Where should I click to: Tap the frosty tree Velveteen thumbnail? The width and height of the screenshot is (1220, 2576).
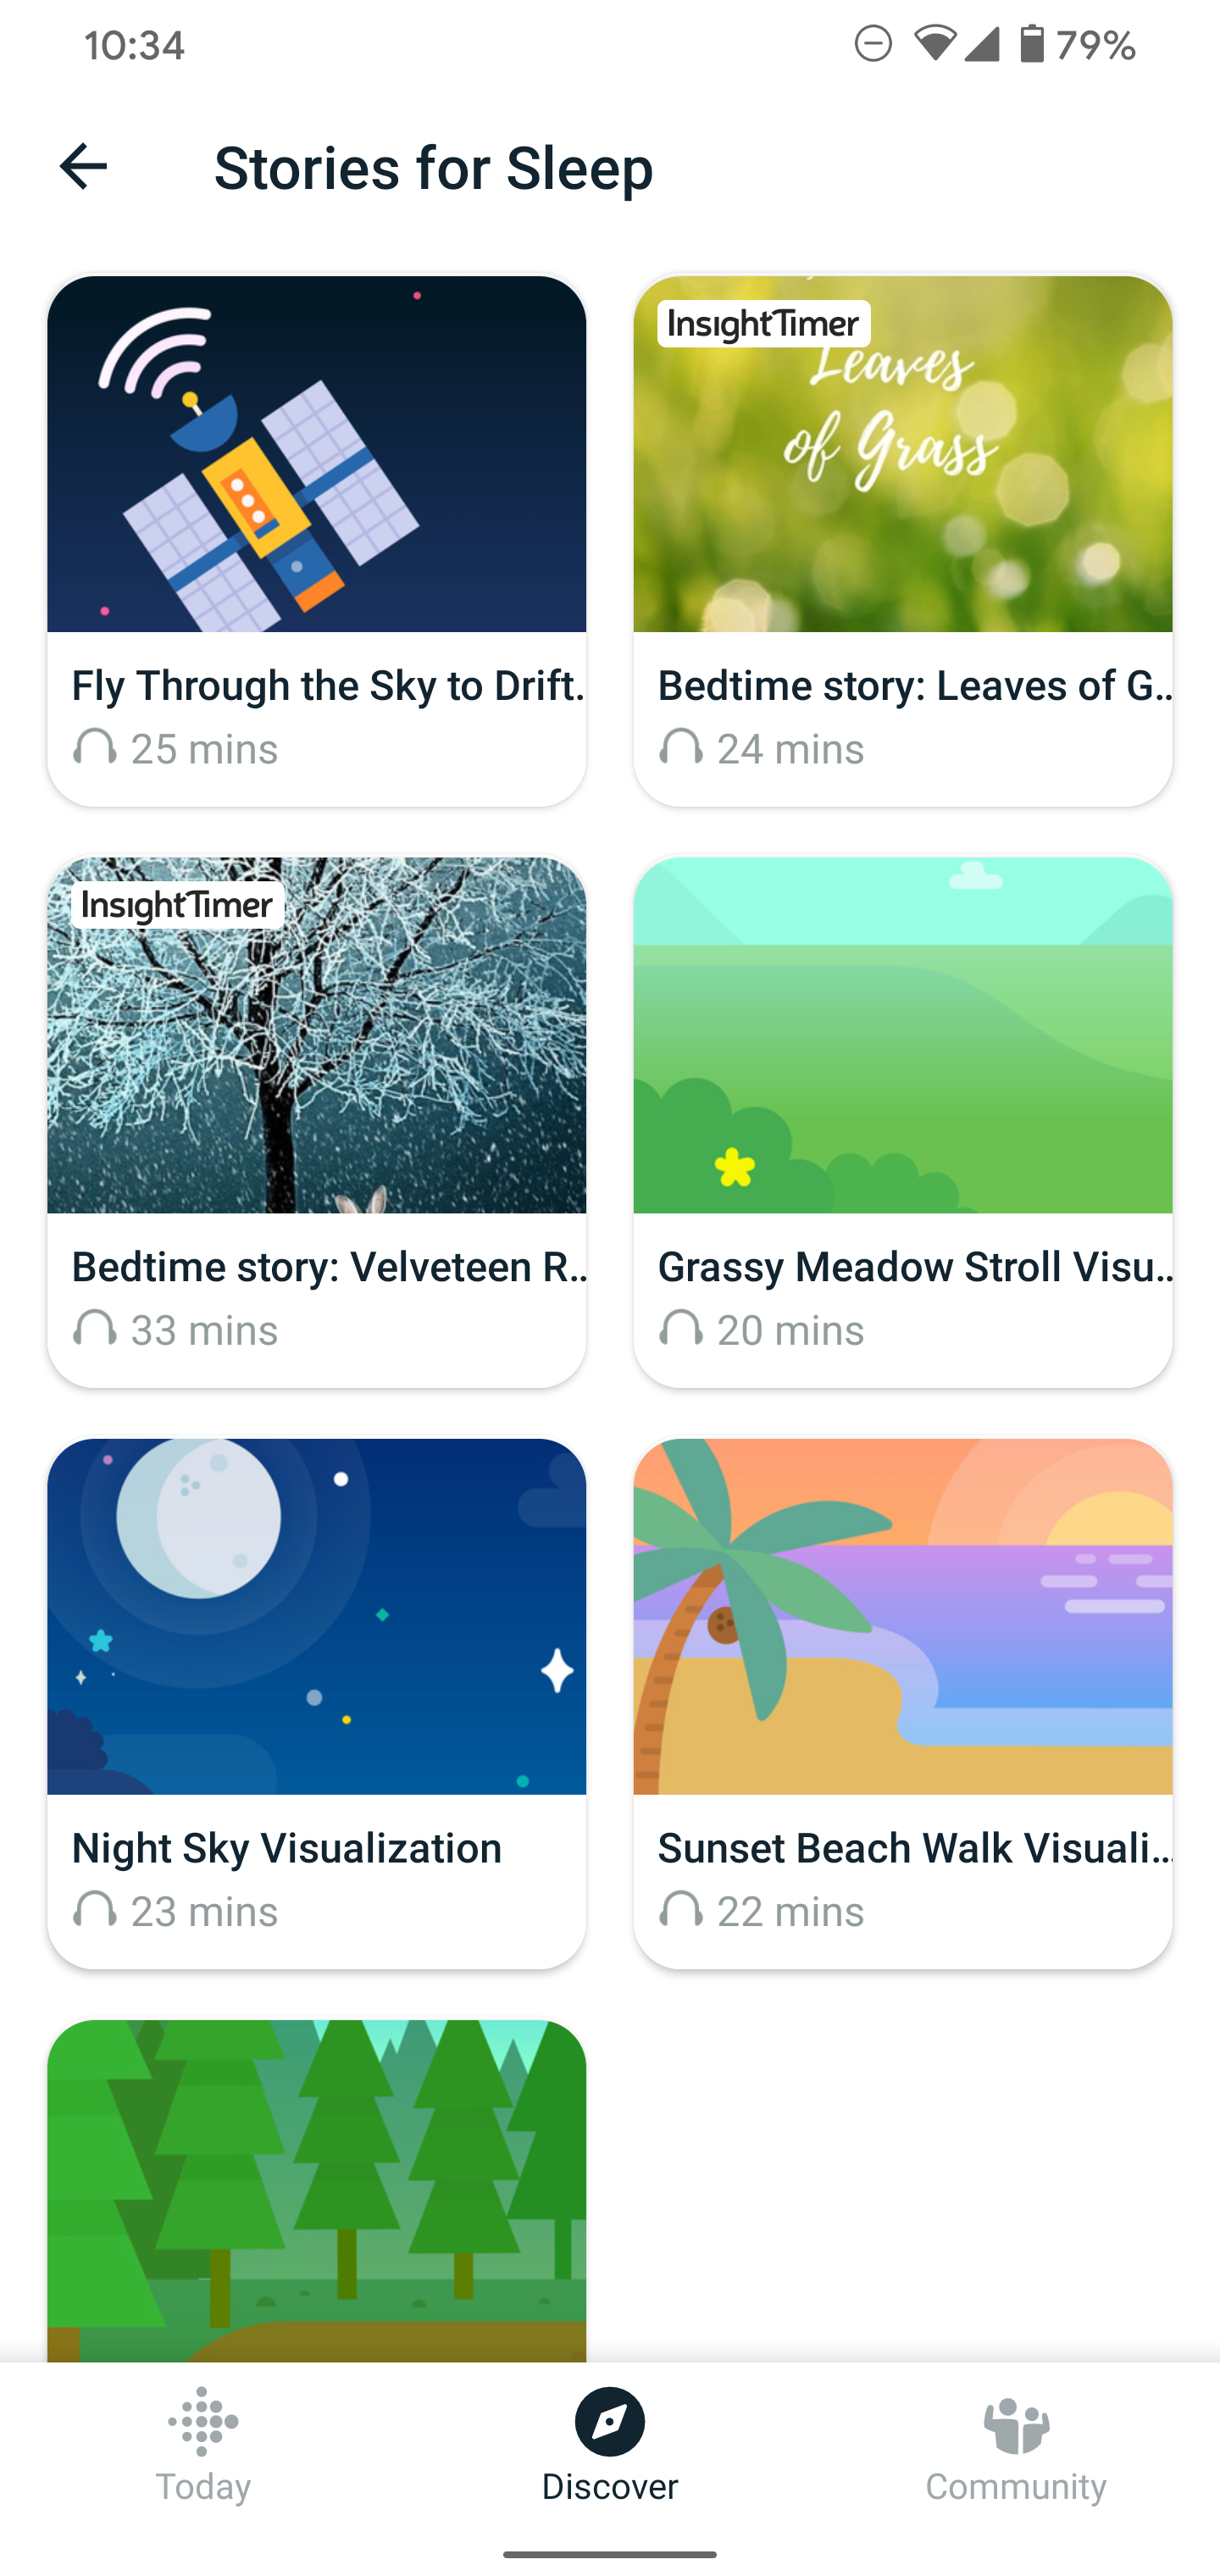pyautogui.click(x=316, y=1035)
